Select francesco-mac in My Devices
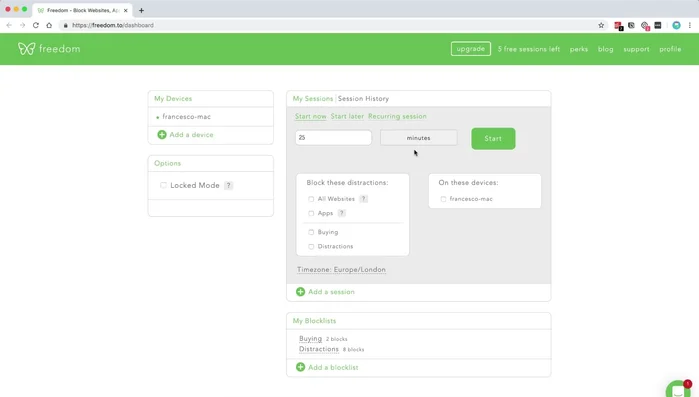The image size is (699, 397). click(x=186, y=117)
